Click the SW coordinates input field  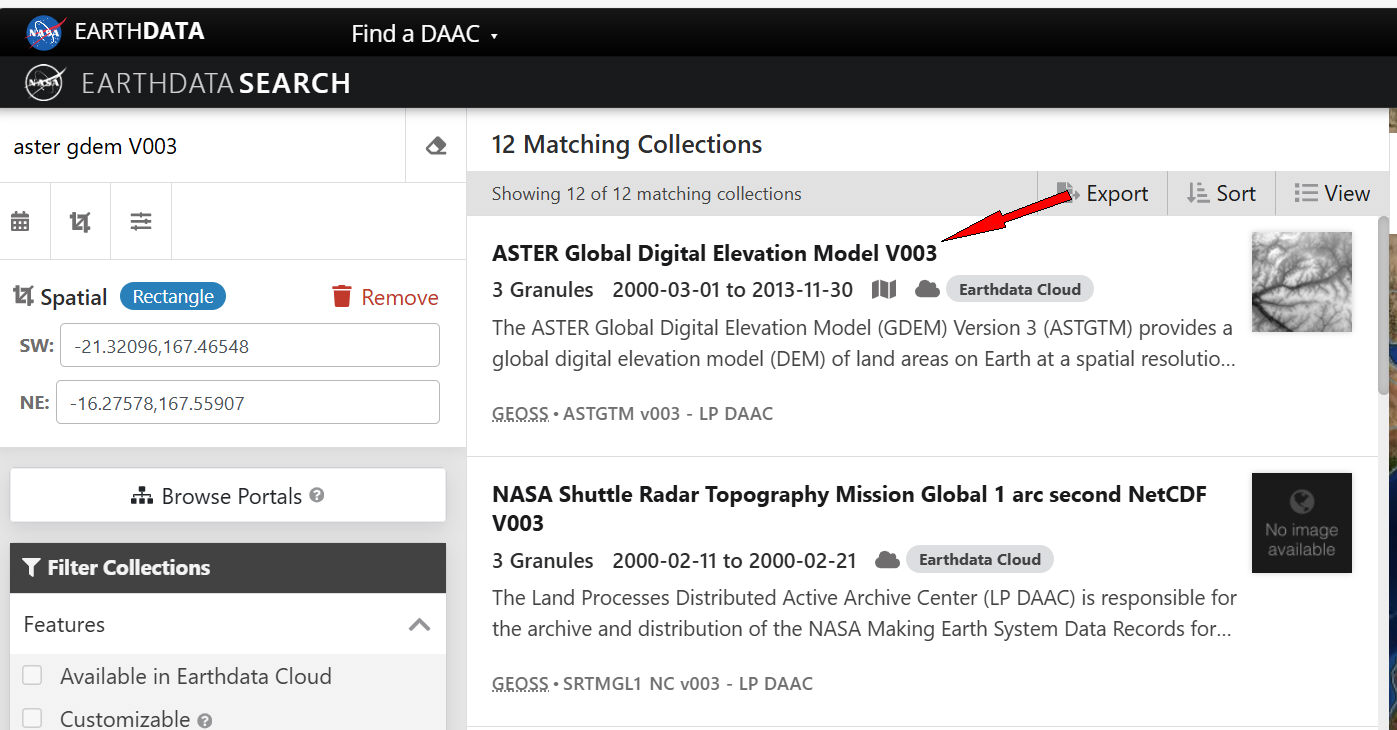coord(250,346)
